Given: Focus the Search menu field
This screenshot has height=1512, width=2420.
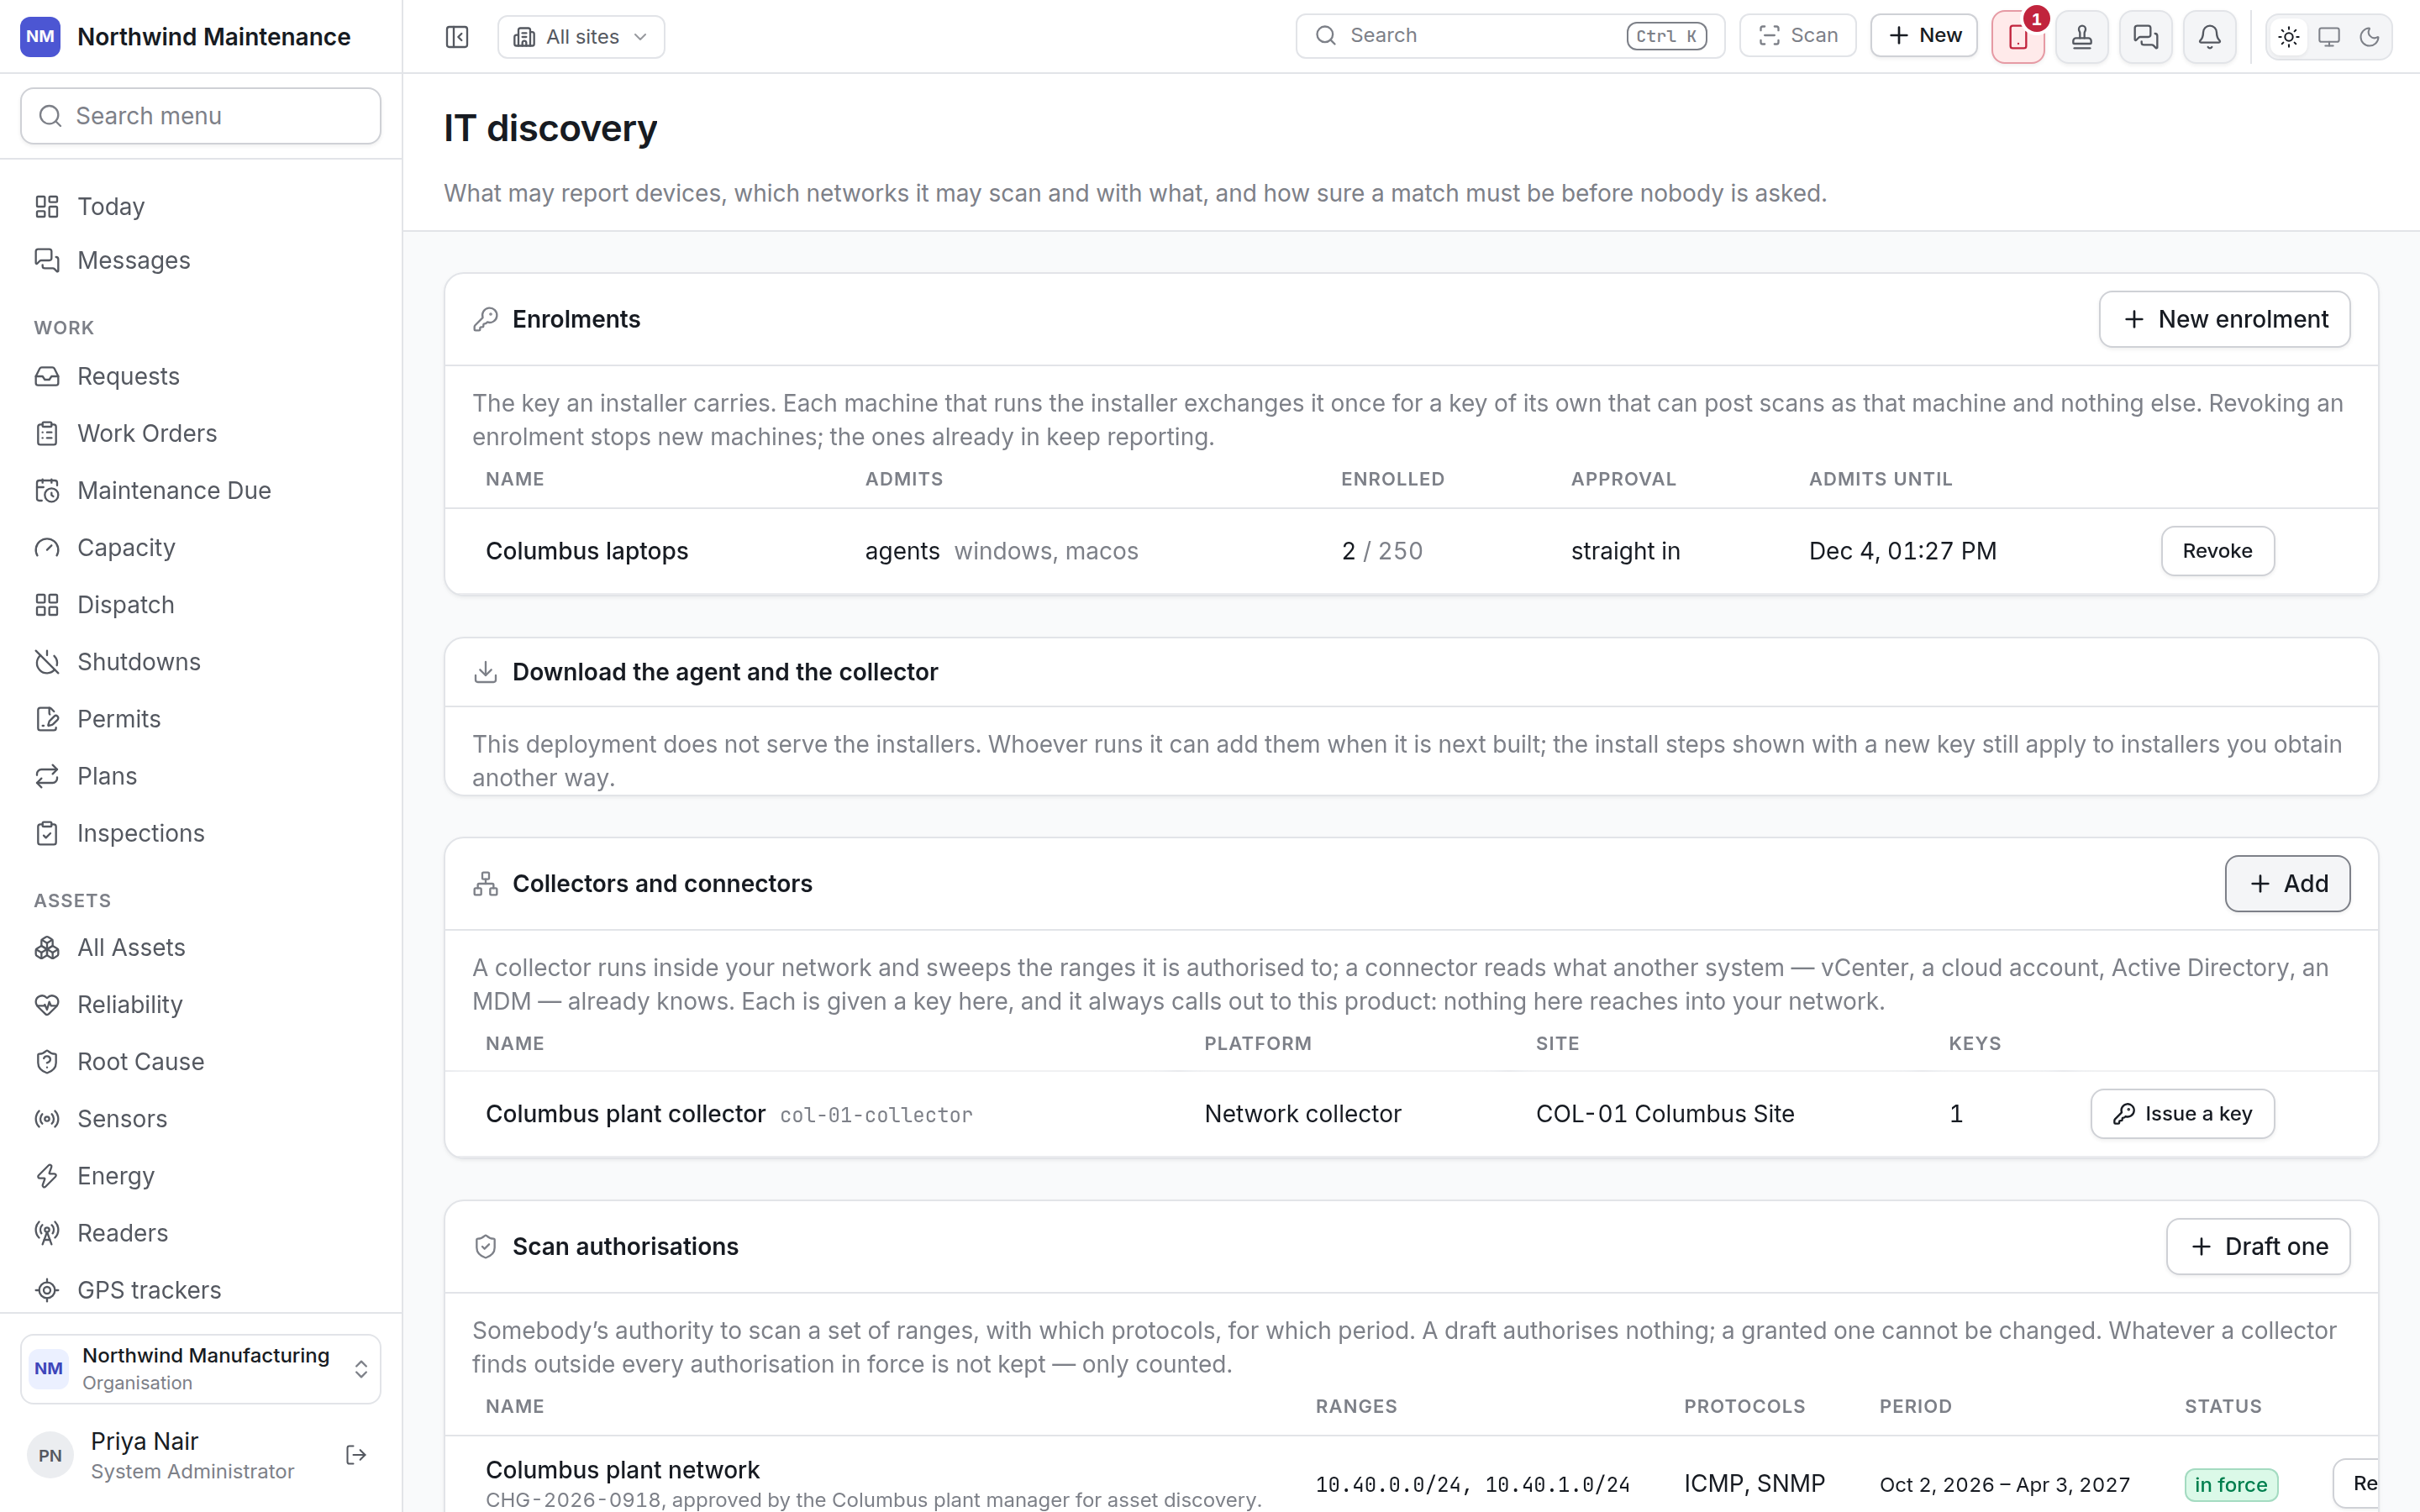Looking at the screenshot, I should coord(201,116).
